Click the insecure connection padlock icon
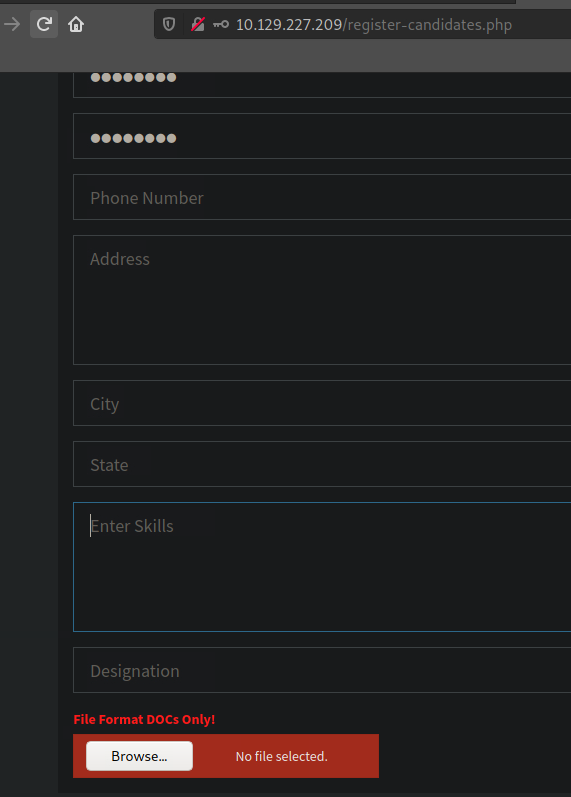 197,24
